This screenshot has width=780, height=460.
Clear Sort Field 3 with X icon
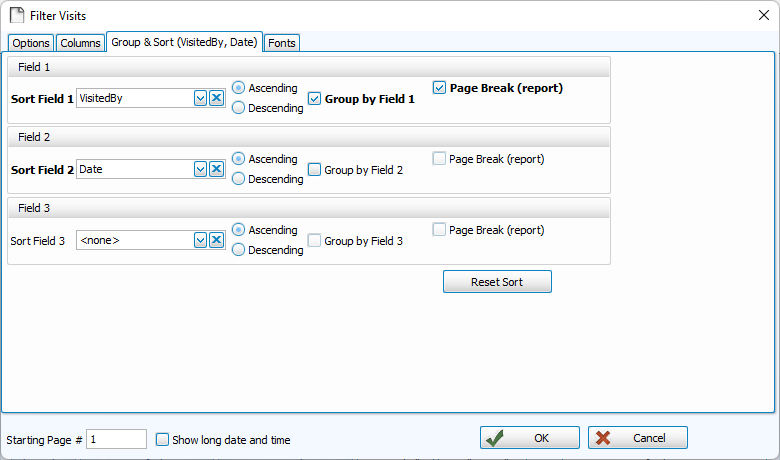coord(216,240)
